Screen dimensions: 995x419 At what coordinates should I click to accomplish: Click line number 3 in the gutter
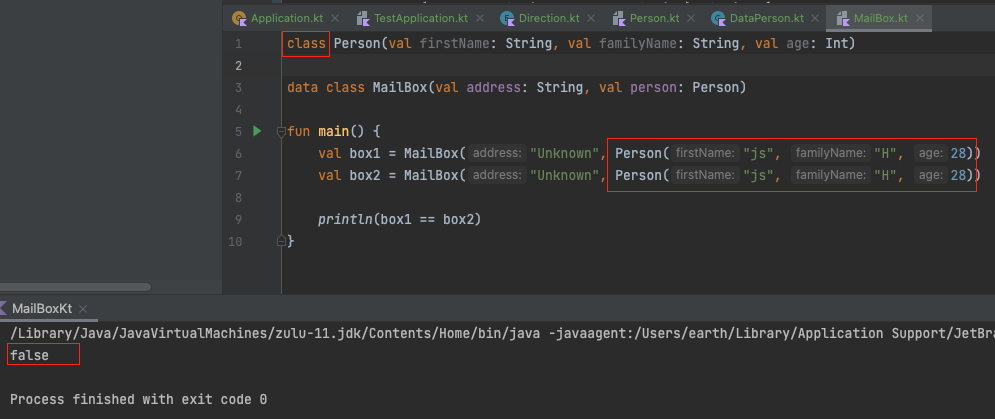click(238, 88)
